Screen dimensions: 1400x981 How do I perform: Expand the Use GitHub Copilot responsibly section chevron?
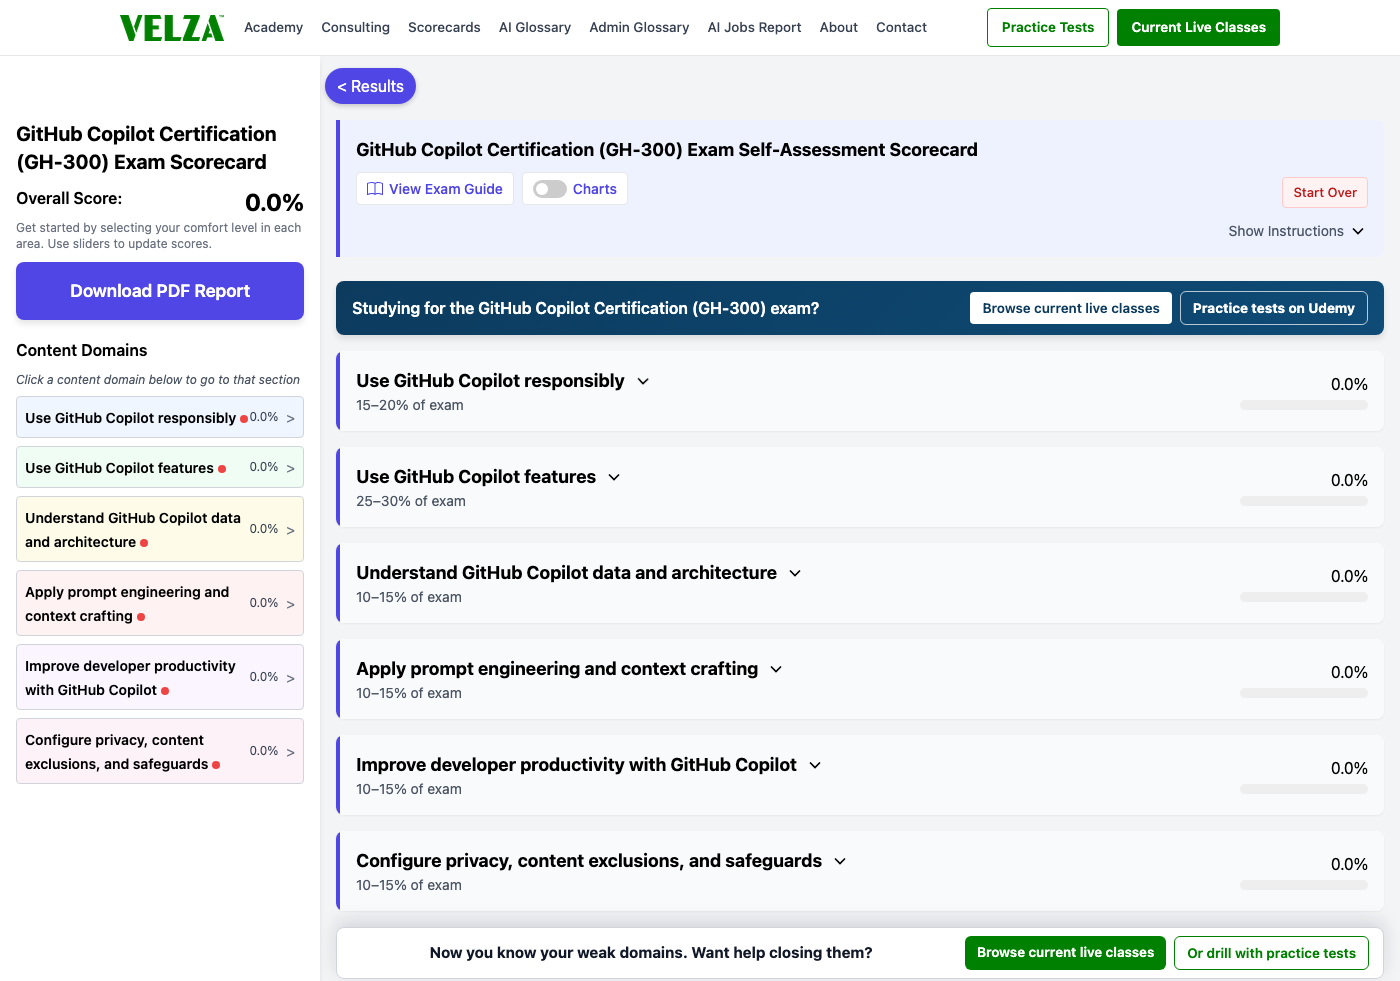[643, 381]
